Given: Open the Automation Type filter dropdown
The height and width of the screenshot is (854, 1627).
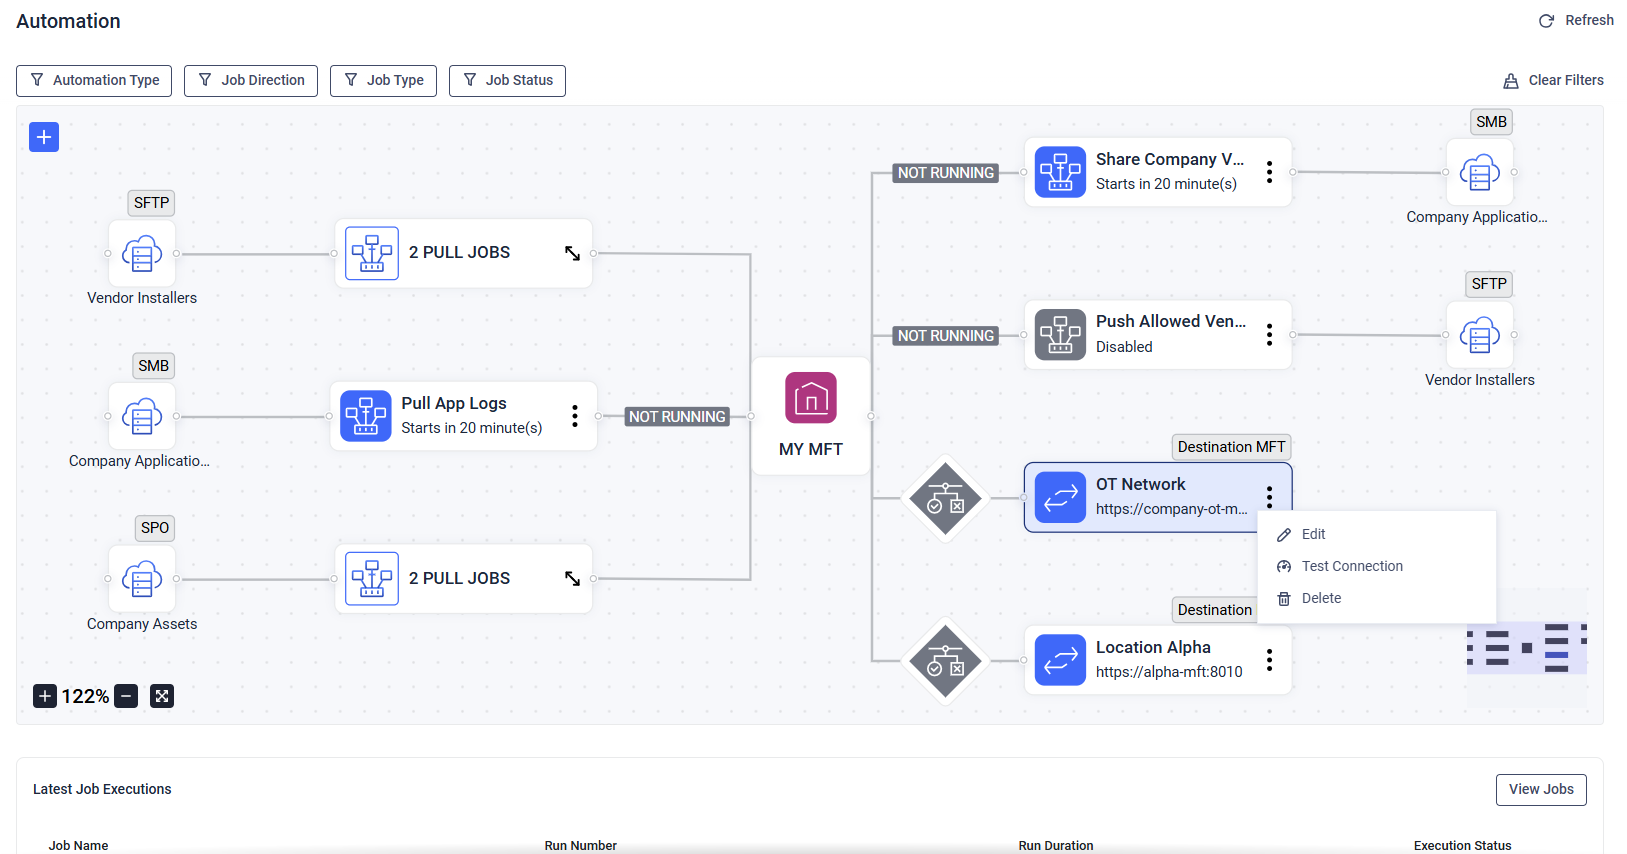Looking at the screenshot, I should [x=94, y=81].
